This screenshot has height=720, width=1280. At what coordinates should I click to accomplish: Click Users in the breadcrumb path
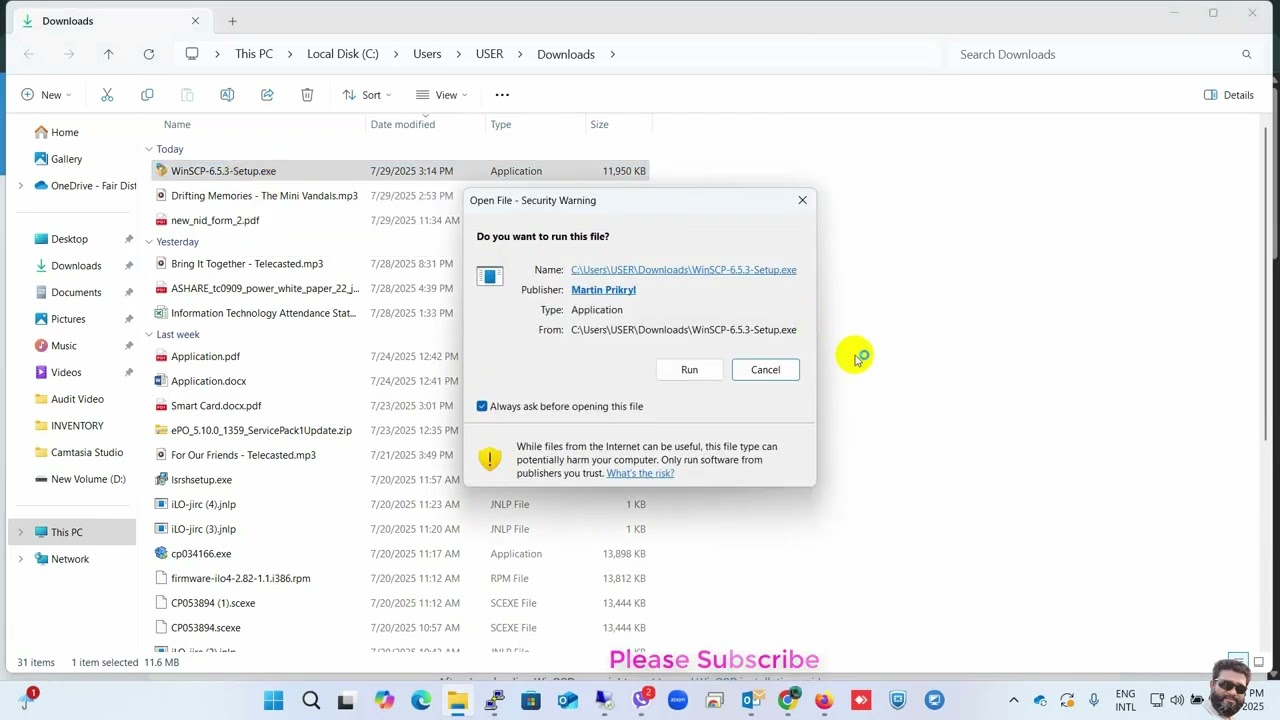[x=427, y=54]
